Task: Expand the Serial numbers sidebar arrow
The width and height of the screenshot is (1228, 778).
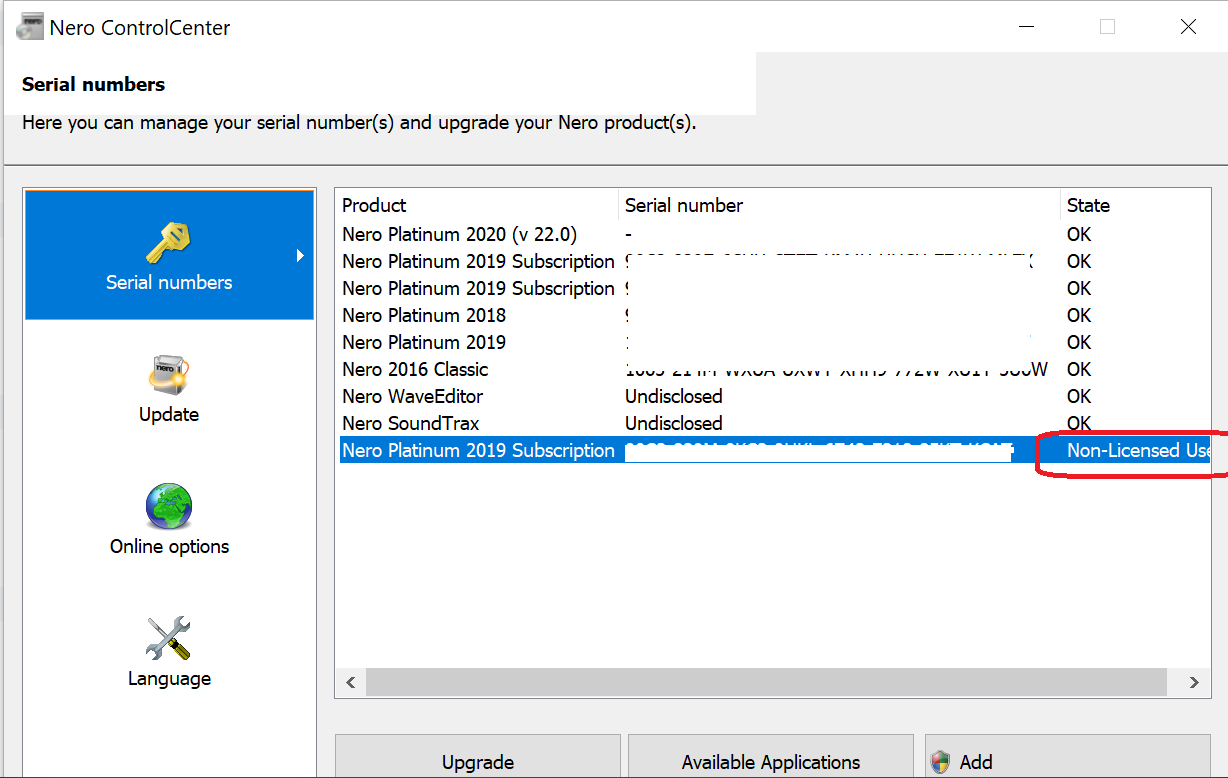Action: click(300, 256)
